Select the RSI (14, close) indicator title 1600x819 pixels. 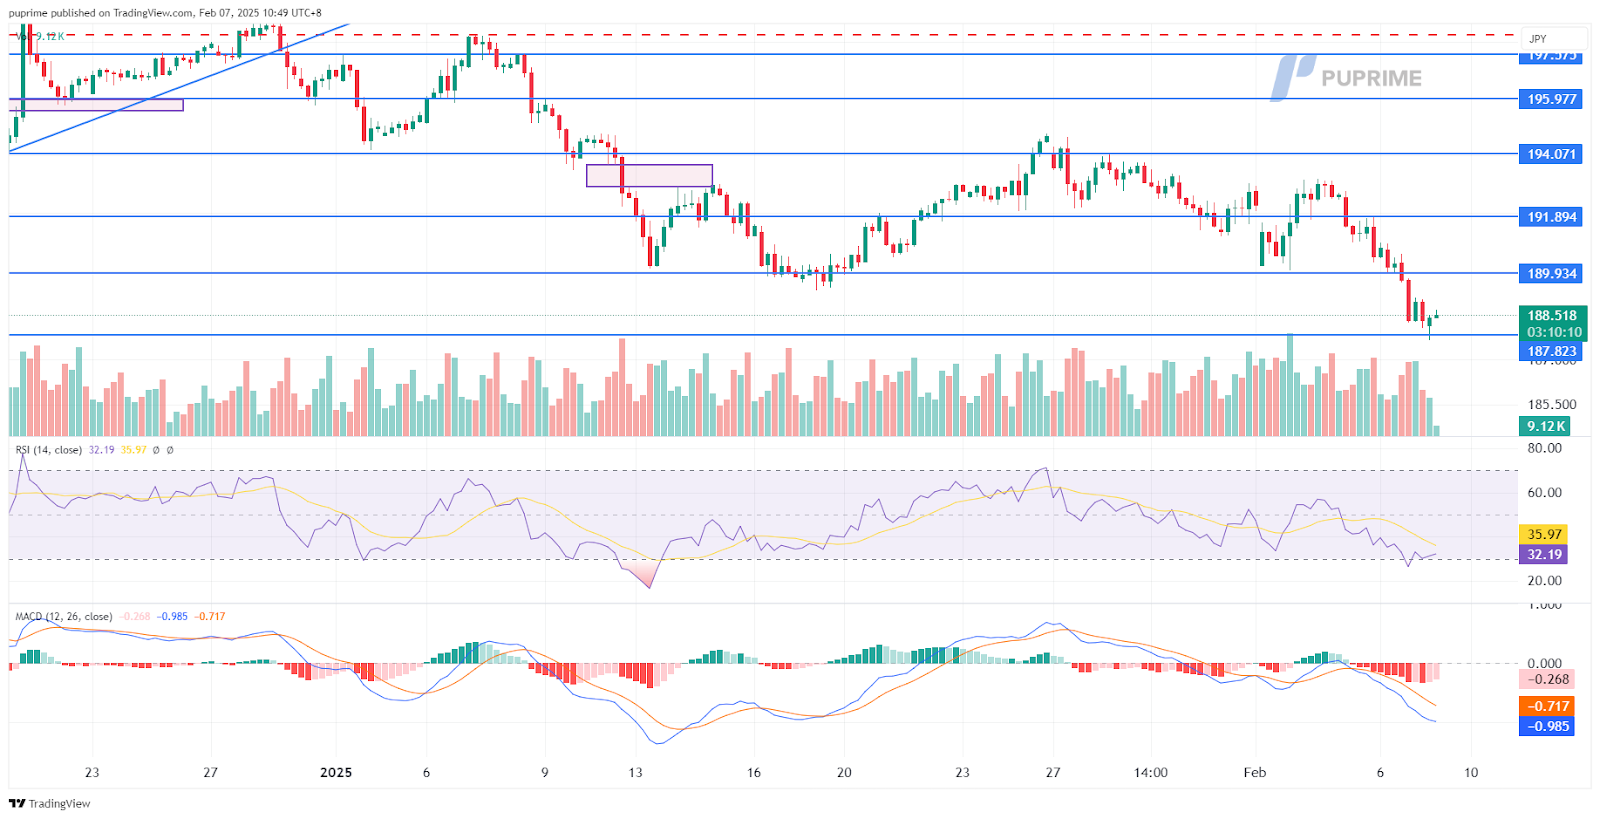click(49, 450)
